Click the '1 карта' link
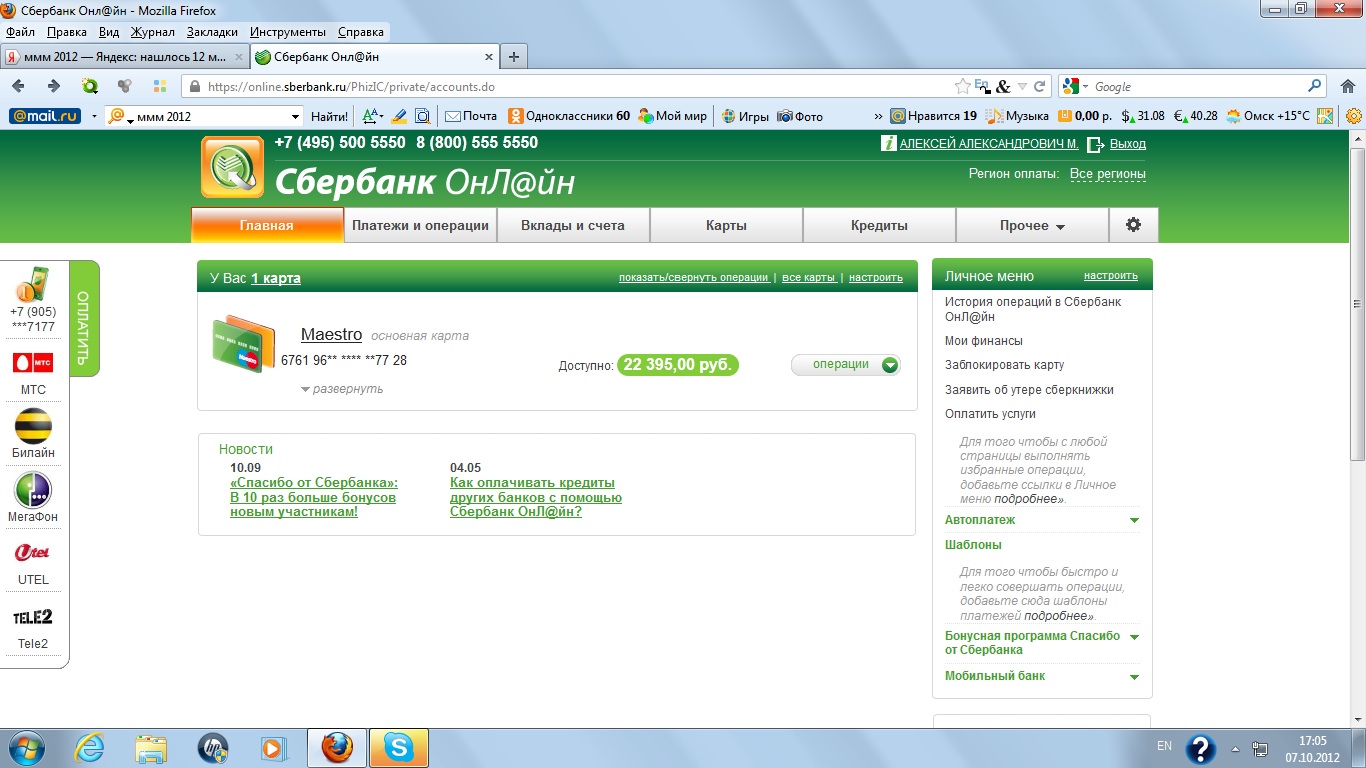This screenshot has height=768, width=1366. click(276, 278)
